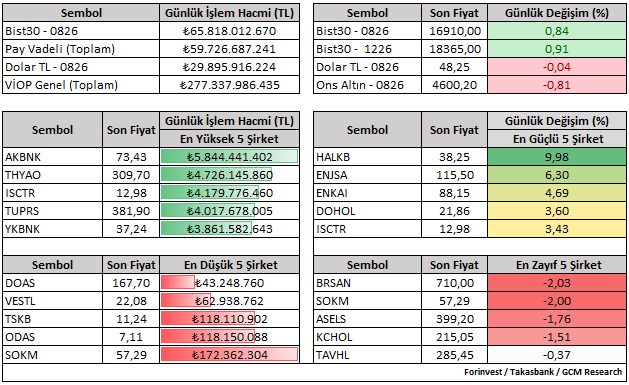Click the ENJSA symbol cell
The image size is (629, 385).
tap(367, 175)
